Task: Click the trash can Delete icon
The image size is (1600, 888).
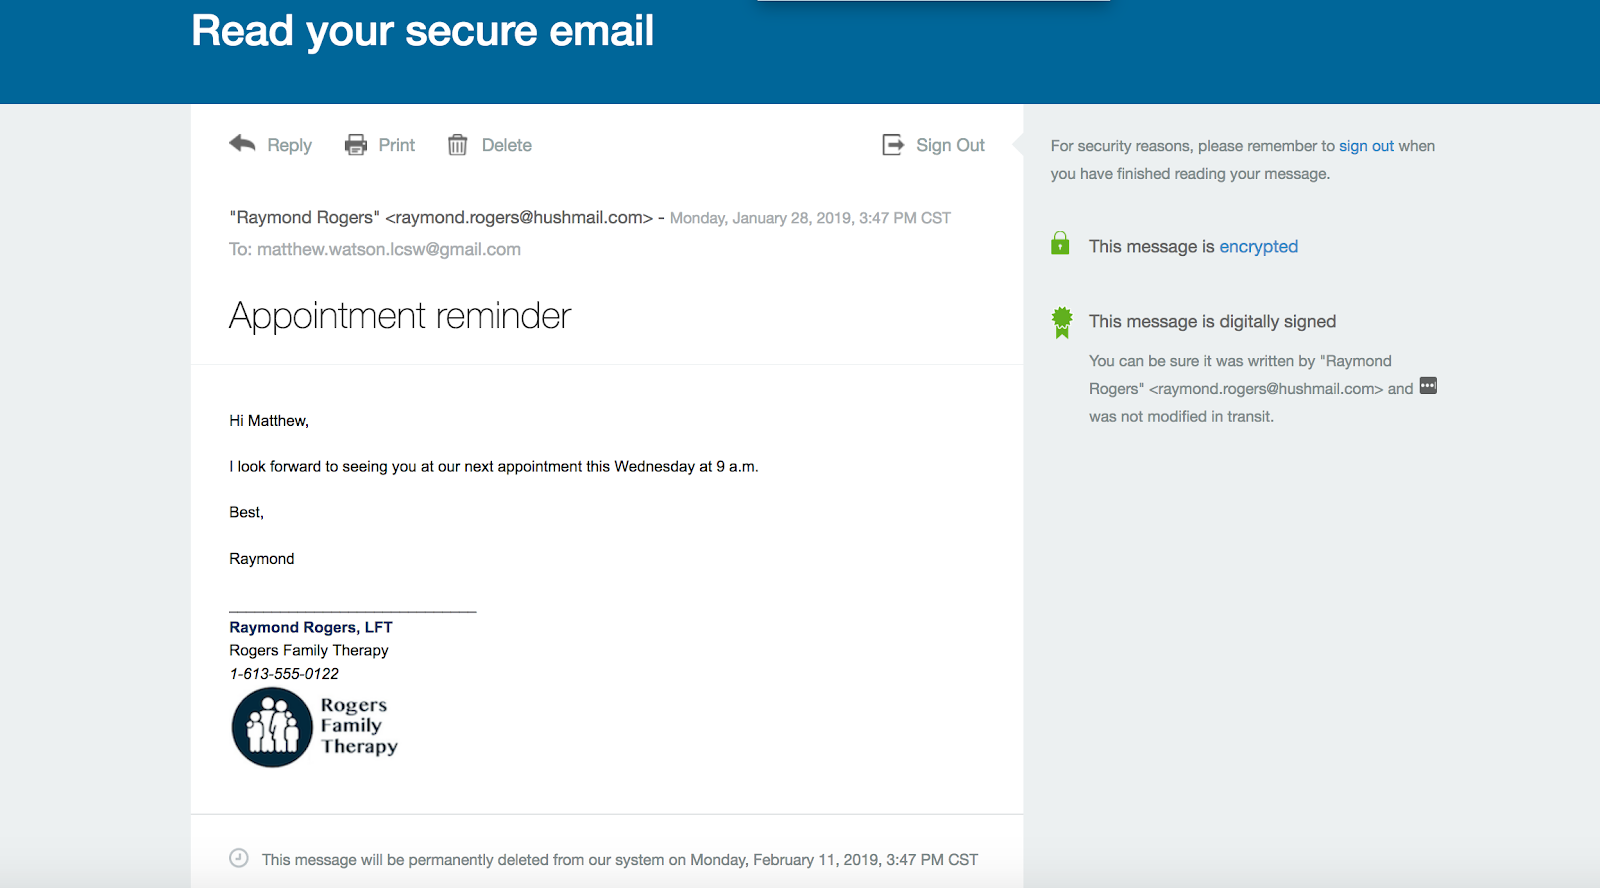Action: [457, 145]
